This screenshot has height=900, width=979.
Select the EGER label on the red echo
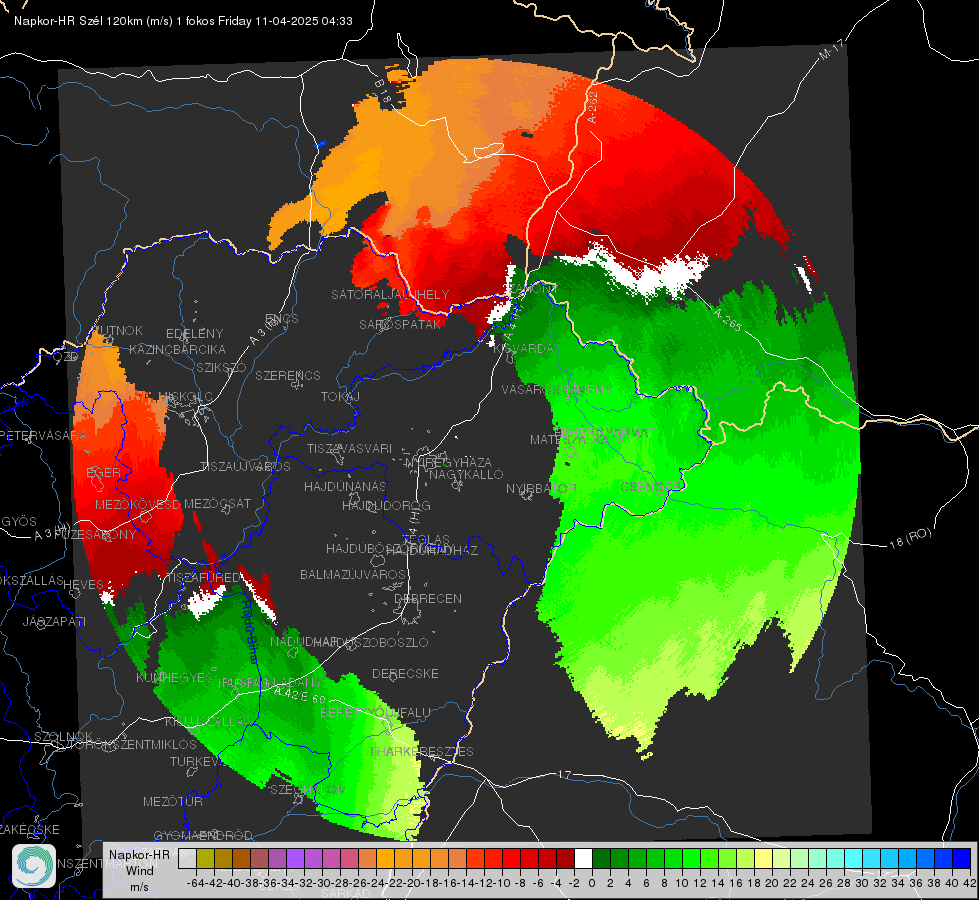[x=103, y=472]
